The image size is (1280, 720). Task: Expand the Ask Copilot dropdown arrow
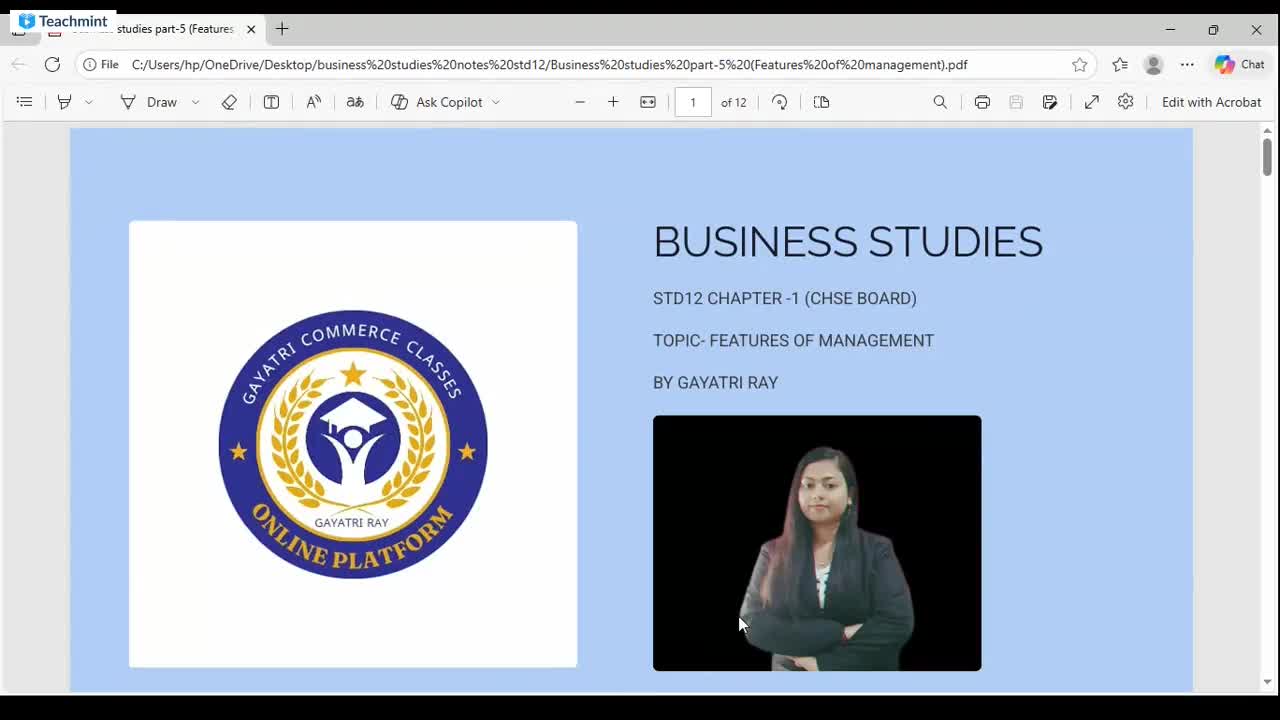tap(496, 102)
